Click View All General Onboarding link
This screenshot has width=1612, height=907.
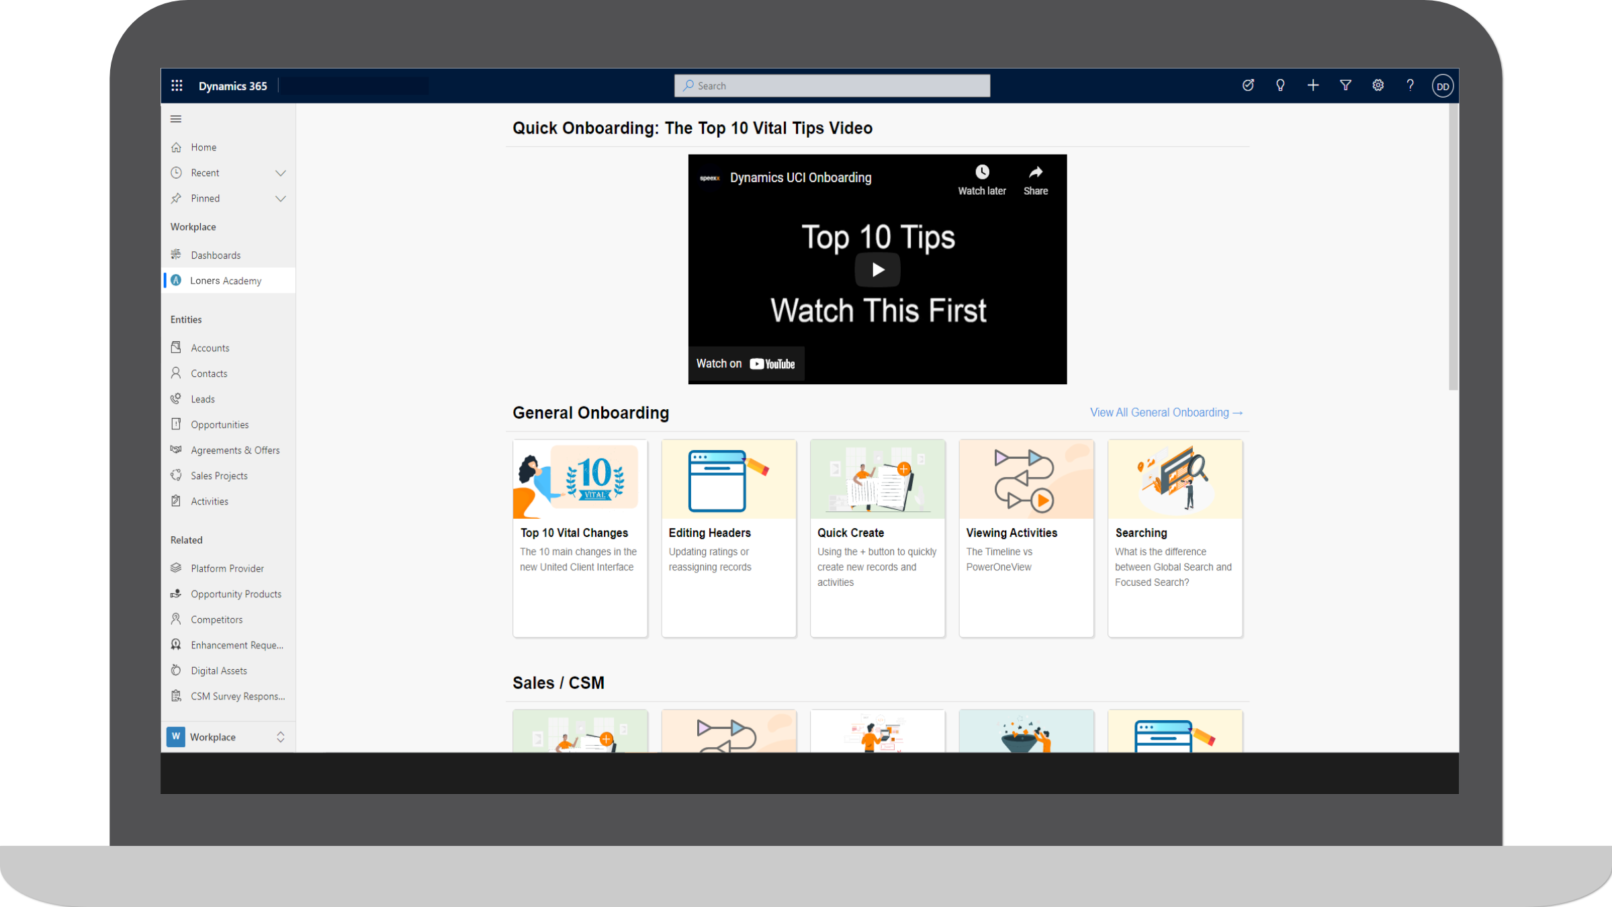click(x=1166, y=413)
